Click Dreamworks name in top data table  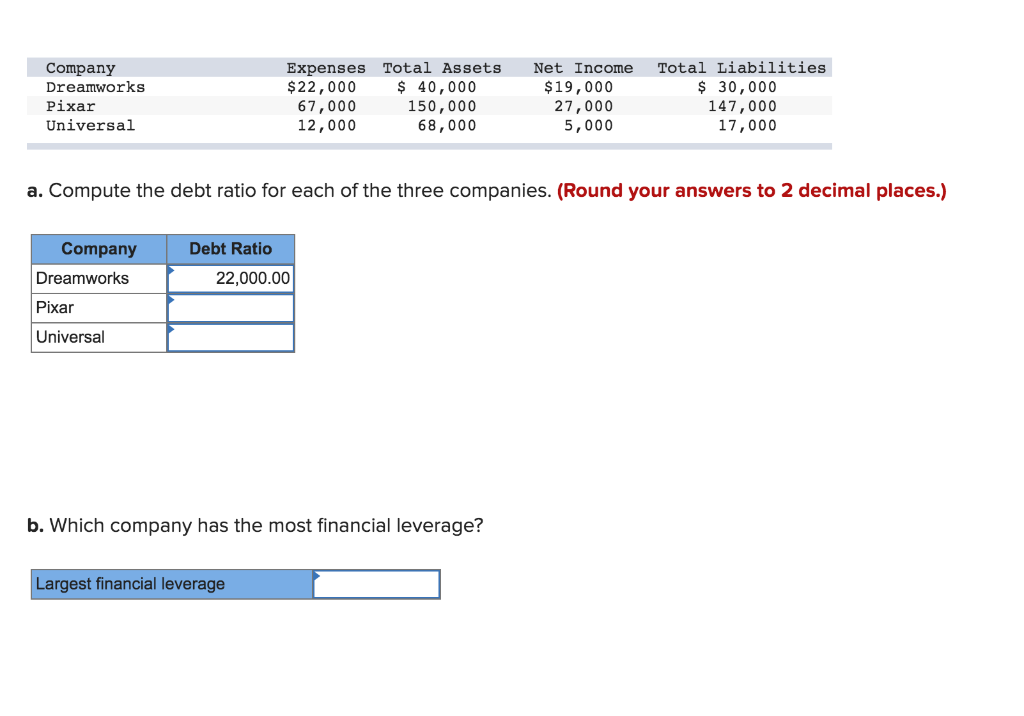pyautogui.click(x=95, y=87)
